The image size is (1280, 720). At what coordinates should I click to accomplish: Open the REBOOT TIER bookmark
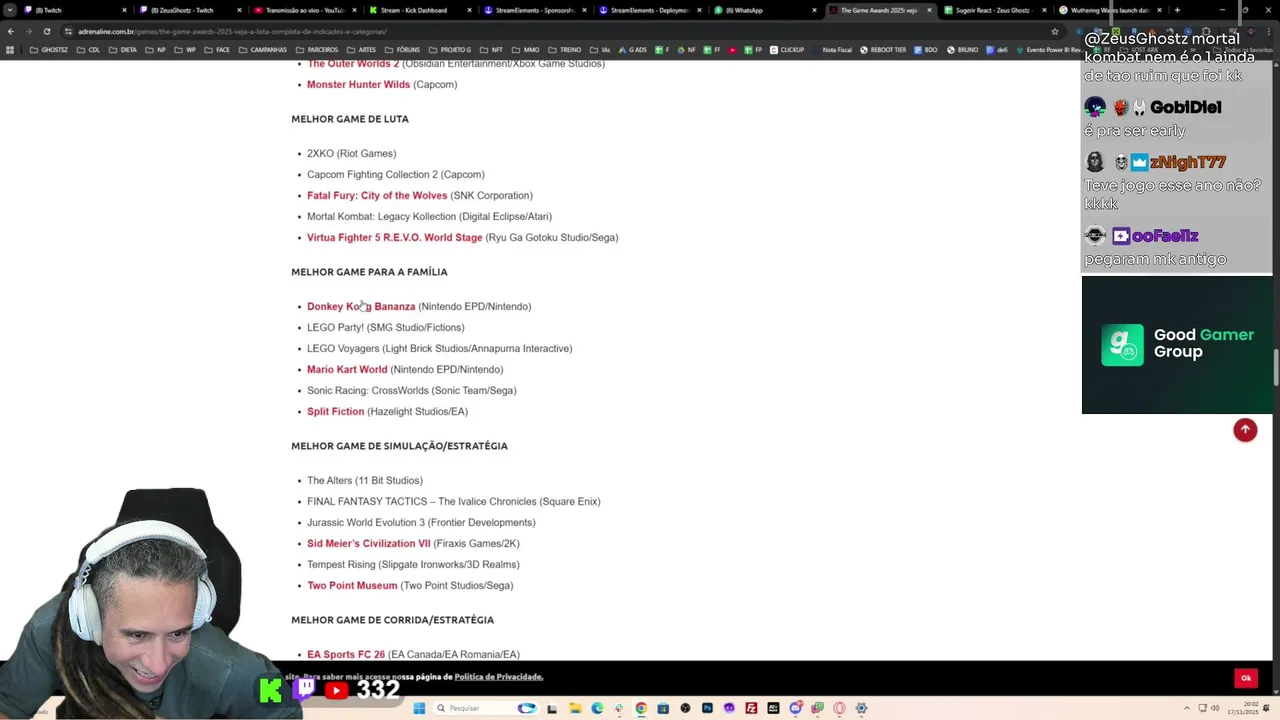pyautogui.click(x=885, y=50)
